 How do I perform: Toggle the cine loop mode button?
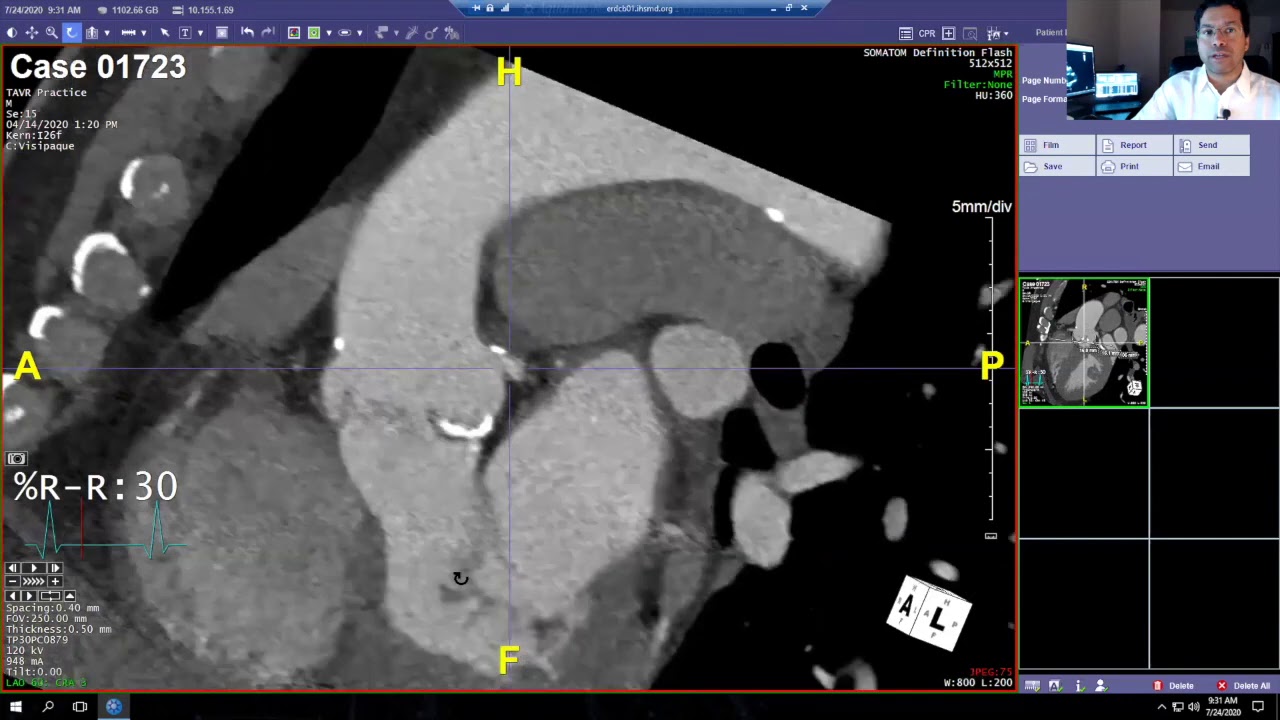pyautogui.click(x=50, y=596)
